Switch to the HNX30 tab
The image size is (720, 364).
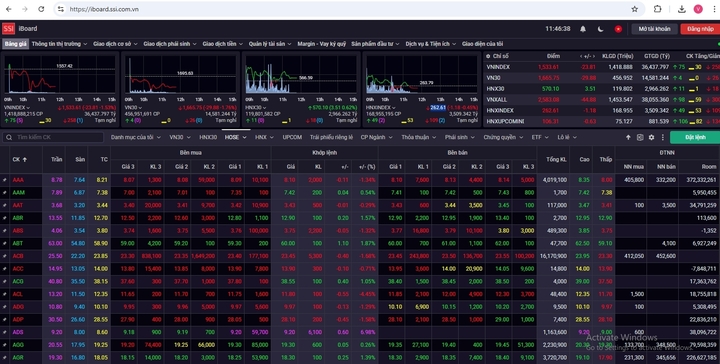tap(208, 137)
